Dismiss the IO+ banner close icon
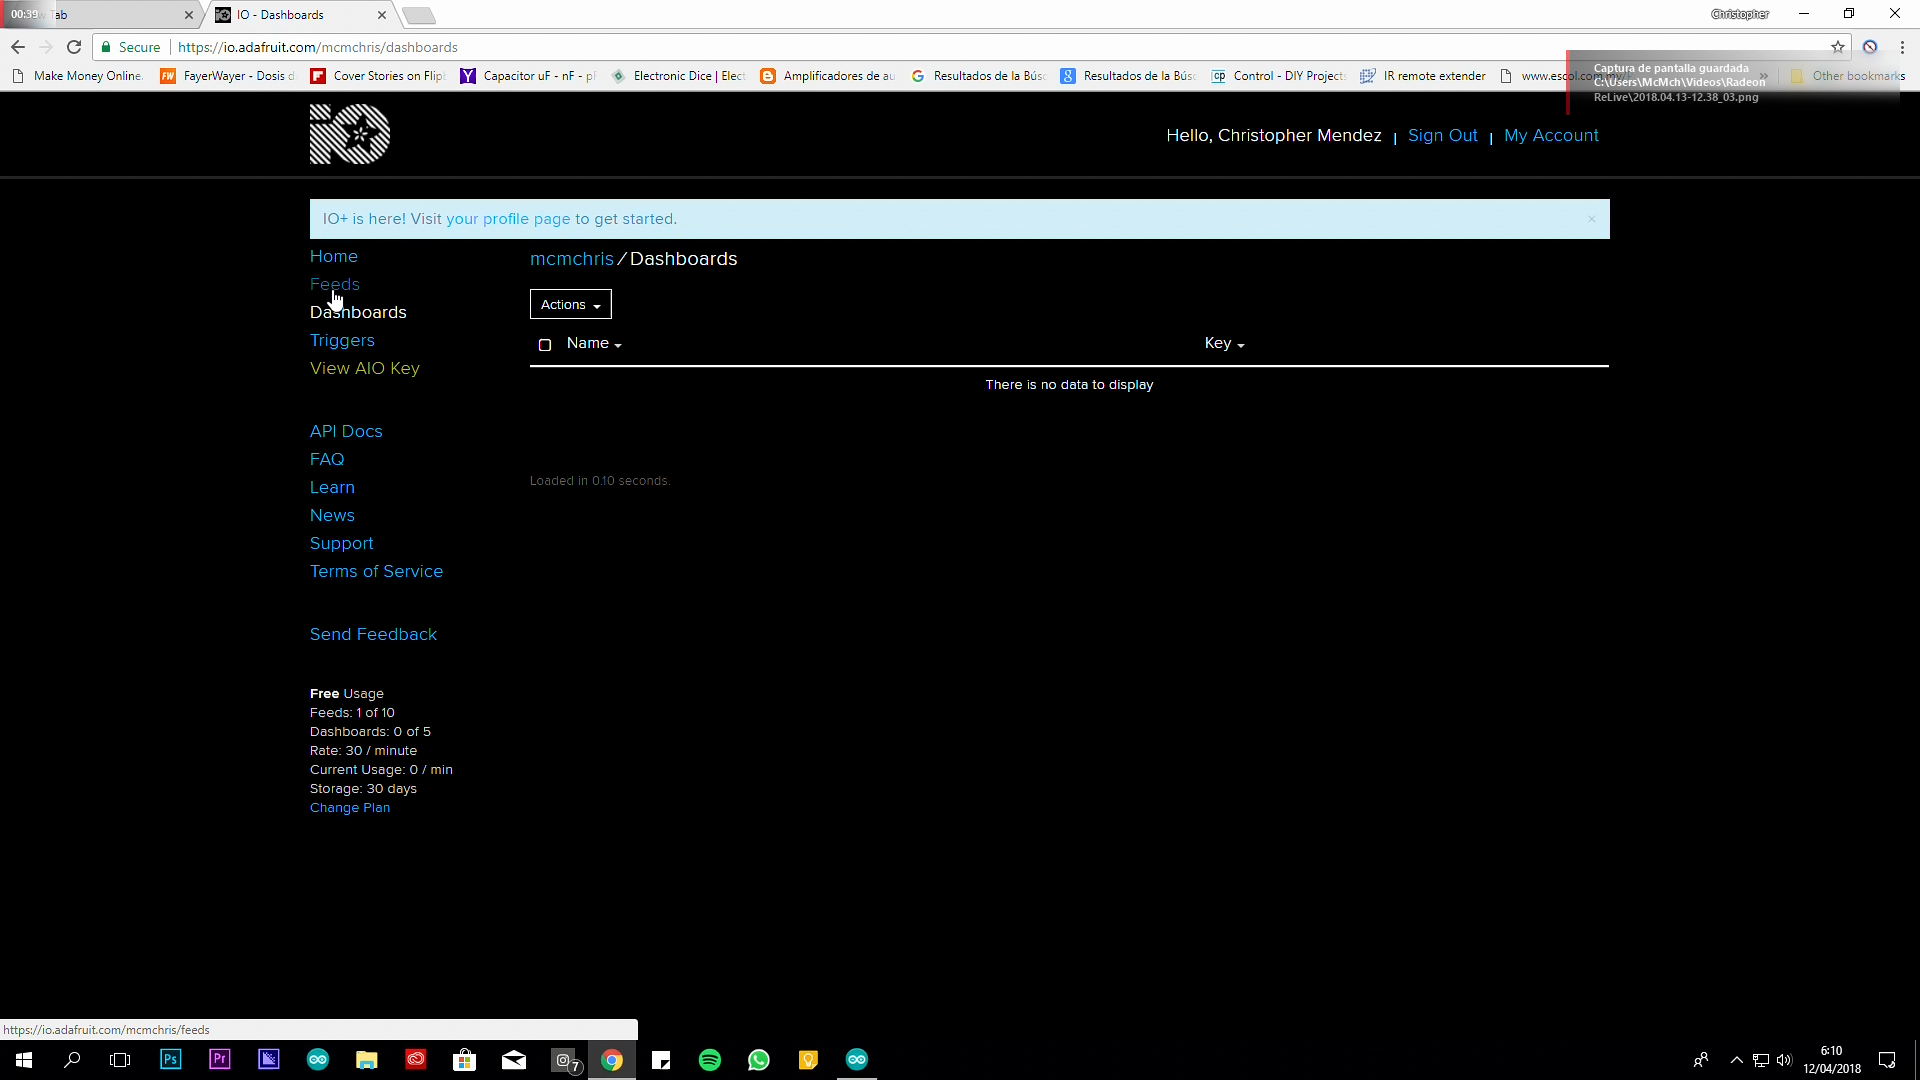 pyautogui.click(x=1592, y=219)
